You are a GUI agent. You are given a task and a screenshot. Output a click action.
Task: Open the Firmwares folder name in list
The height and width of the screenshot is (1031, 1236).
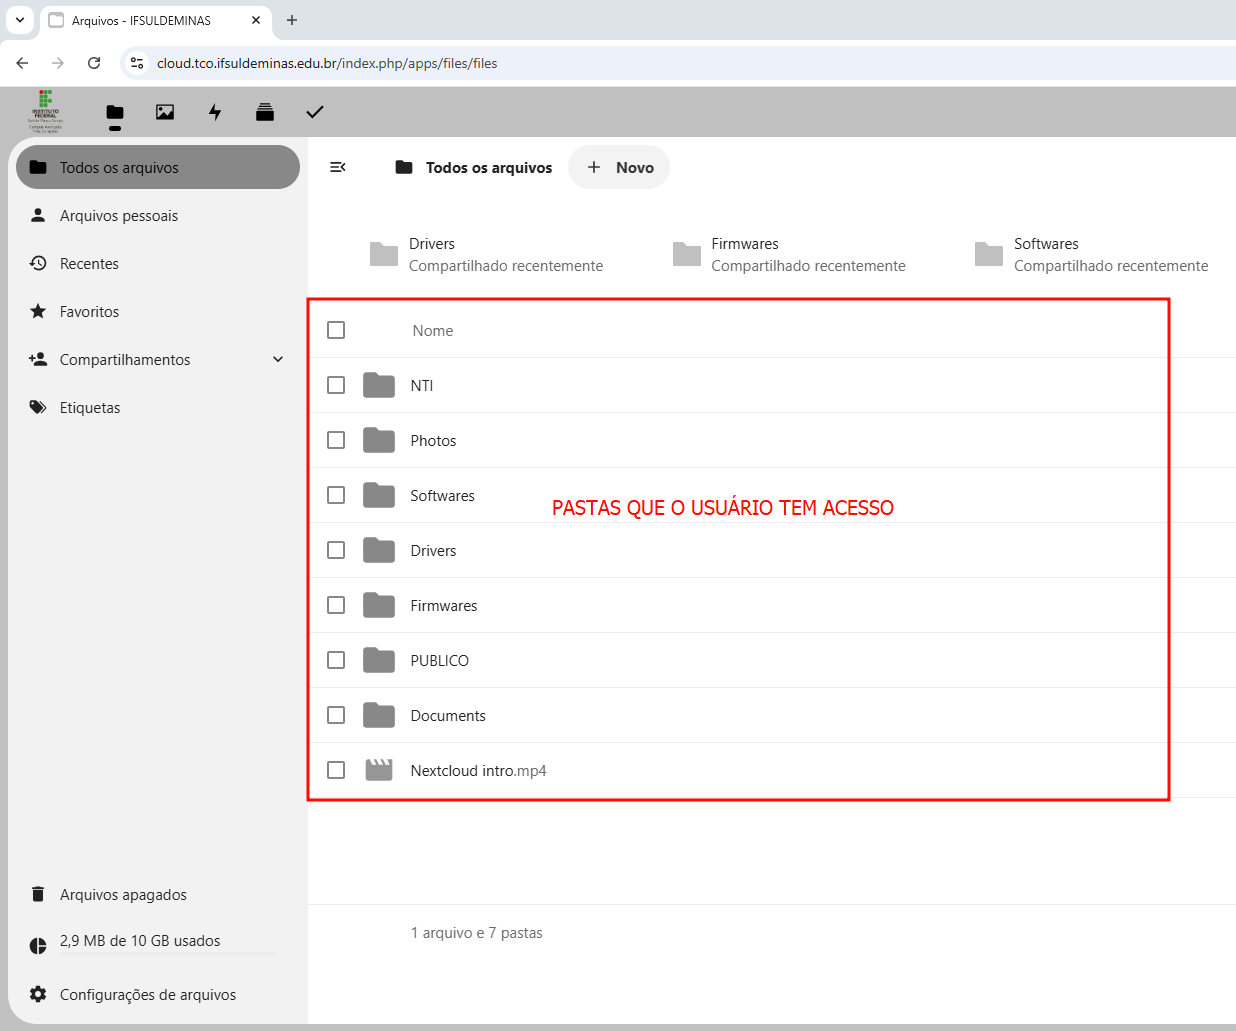point(444,605)
